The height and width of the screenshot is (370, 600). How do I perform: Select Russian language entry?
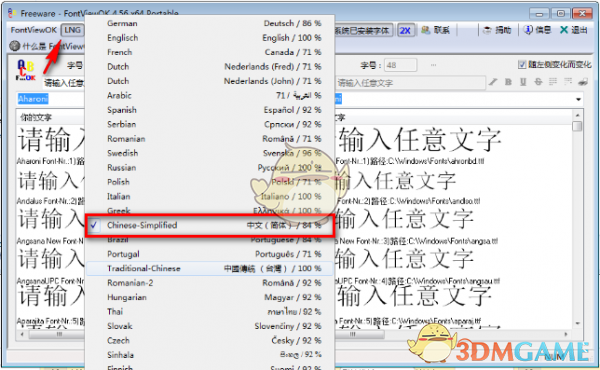coord(210,168)
